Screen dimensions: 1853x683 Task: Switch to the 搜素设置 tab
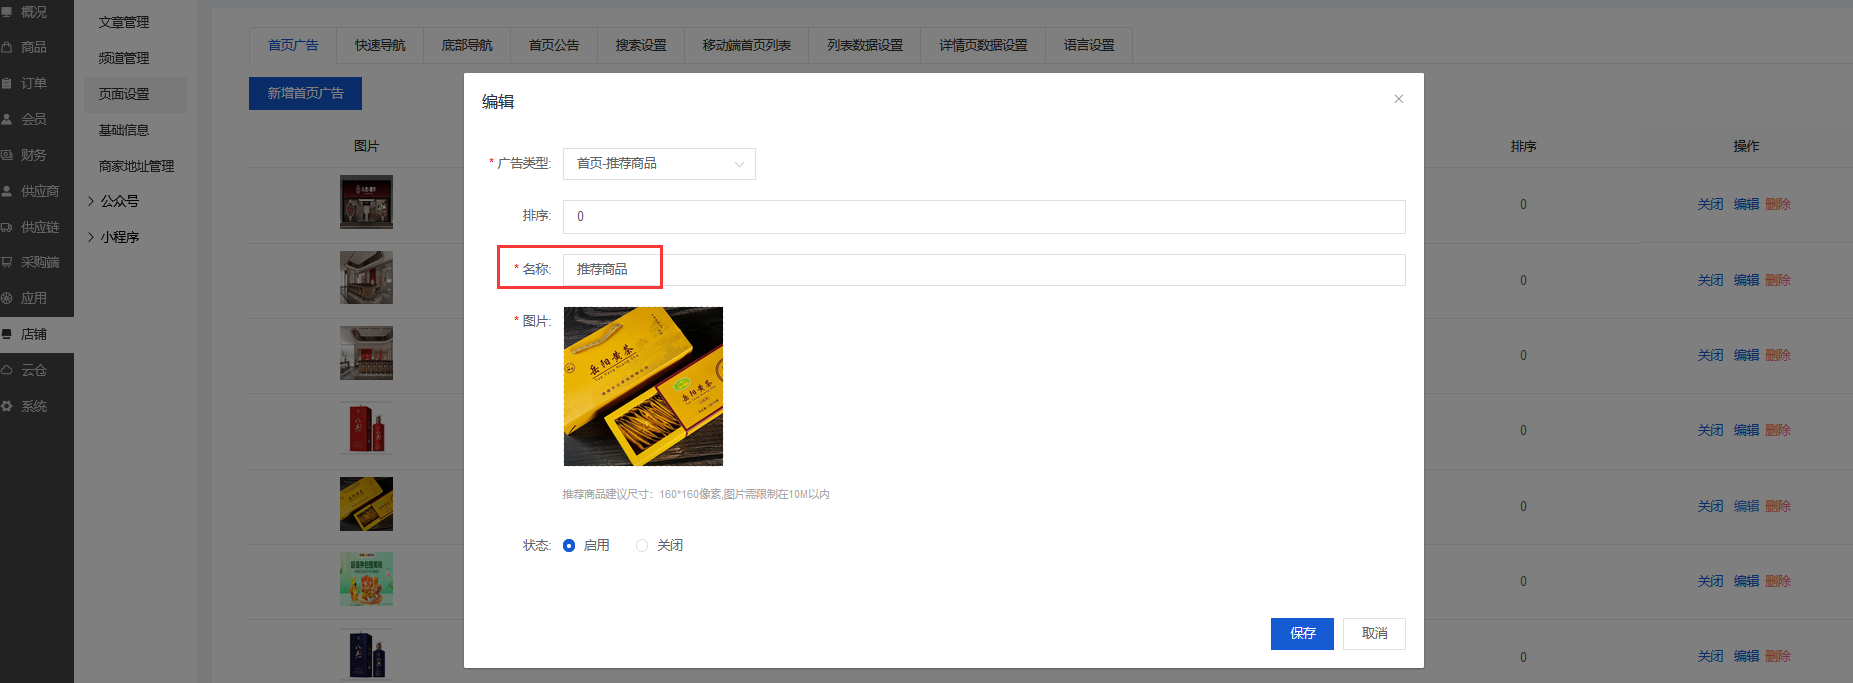click(x=641, y=45)
